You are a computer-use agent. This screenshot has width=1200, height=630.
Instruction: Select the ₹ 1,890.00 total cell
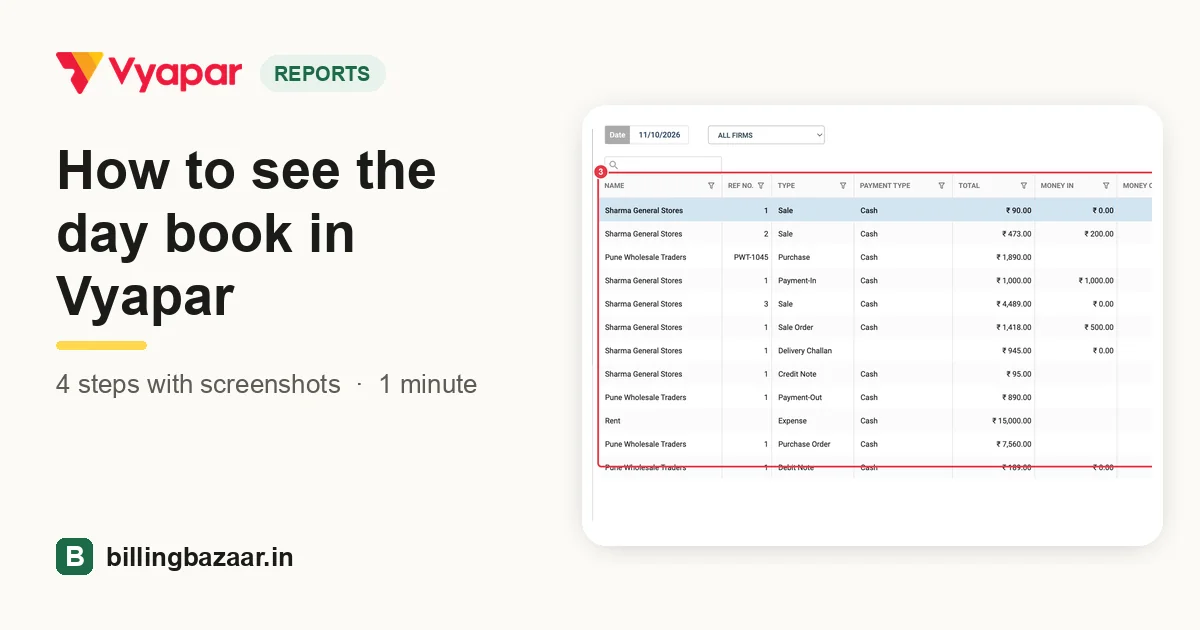[x=1013, y=257]
